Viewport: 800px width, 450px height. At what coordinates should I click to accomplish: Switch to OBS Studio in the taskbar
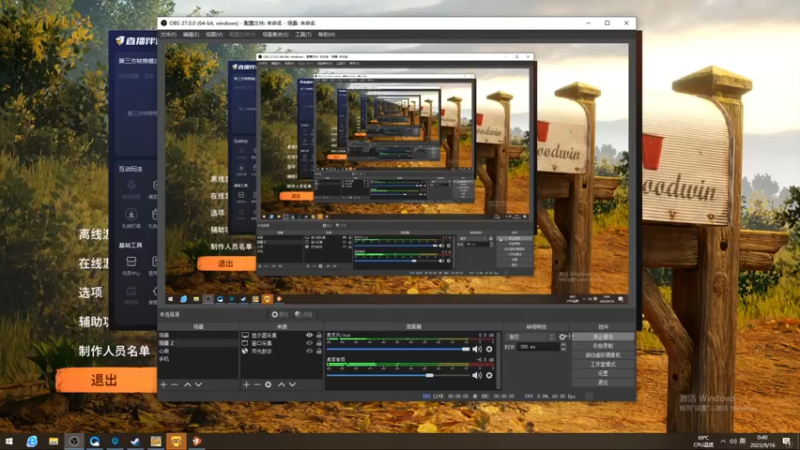tap(74, 441)
